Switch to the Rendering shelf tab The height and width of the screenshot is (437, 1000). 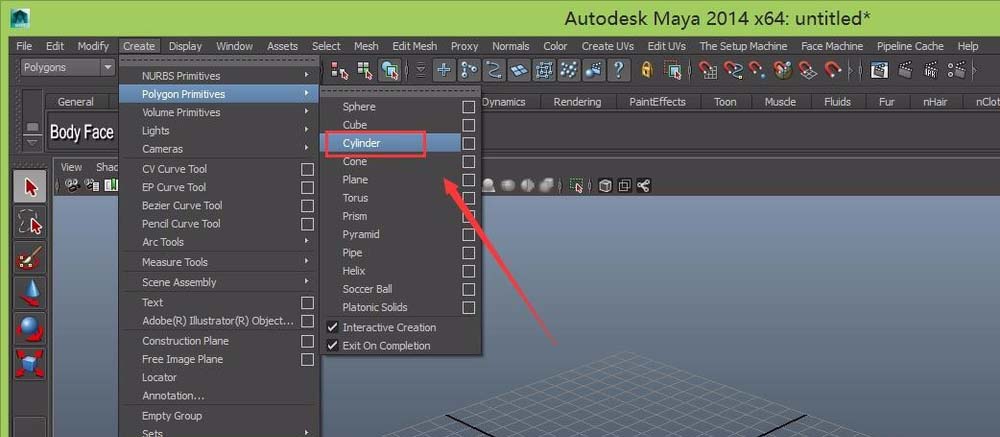[x=577, y=101]
